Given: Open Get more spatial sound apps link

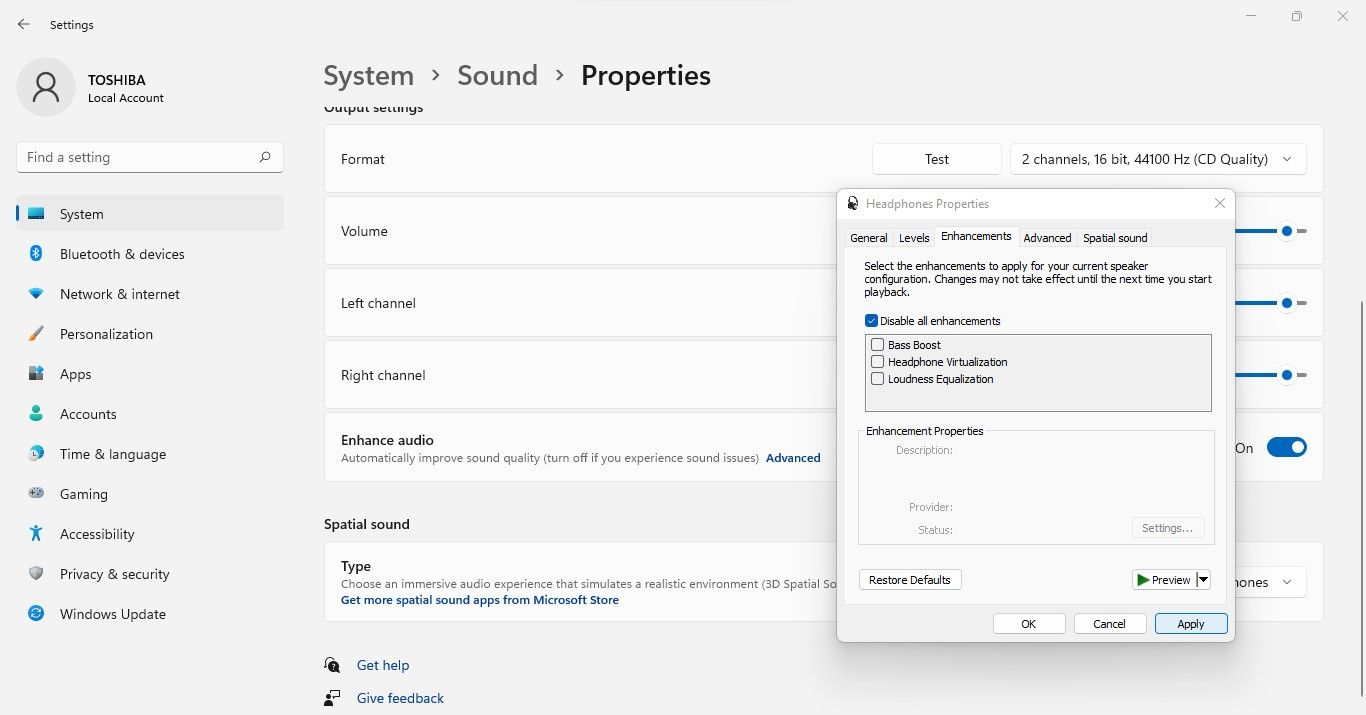Looking at the screenshot, I should [480, 600].
